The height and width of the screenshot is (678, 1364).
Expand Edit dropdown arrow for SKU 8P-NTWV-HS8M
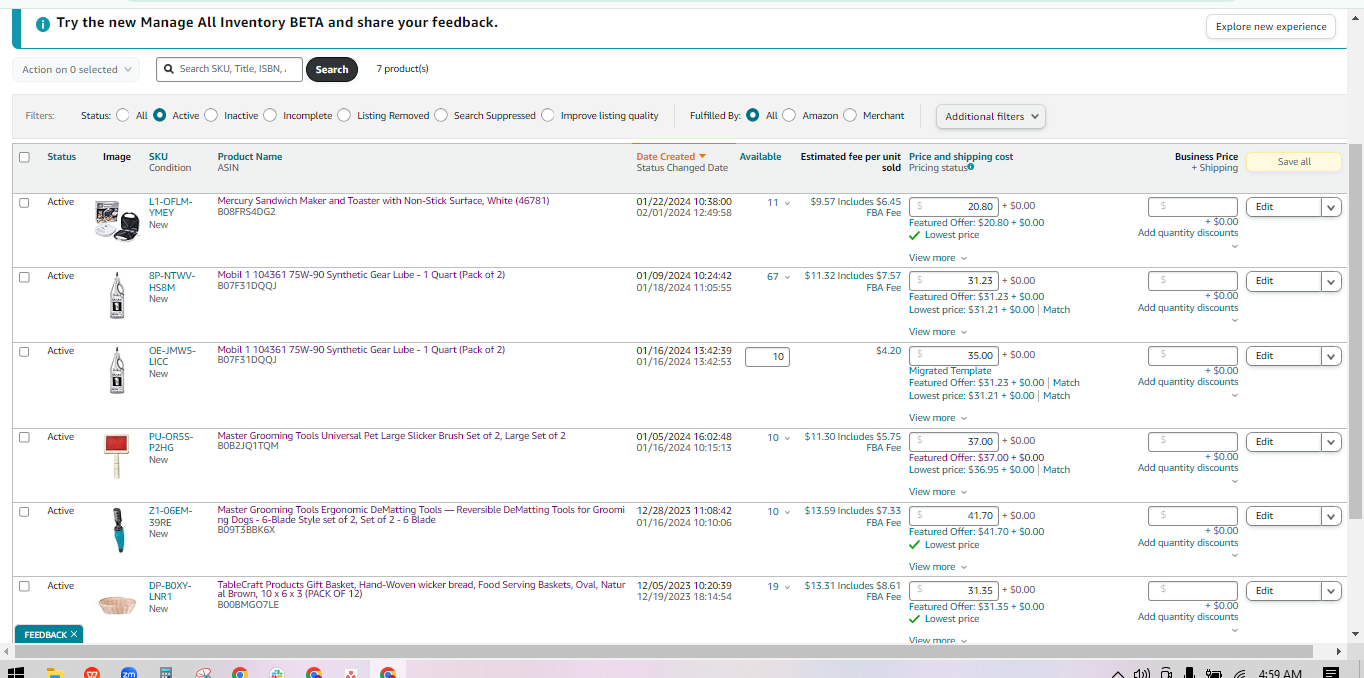pyautogui.click(x=1331, y=282)
